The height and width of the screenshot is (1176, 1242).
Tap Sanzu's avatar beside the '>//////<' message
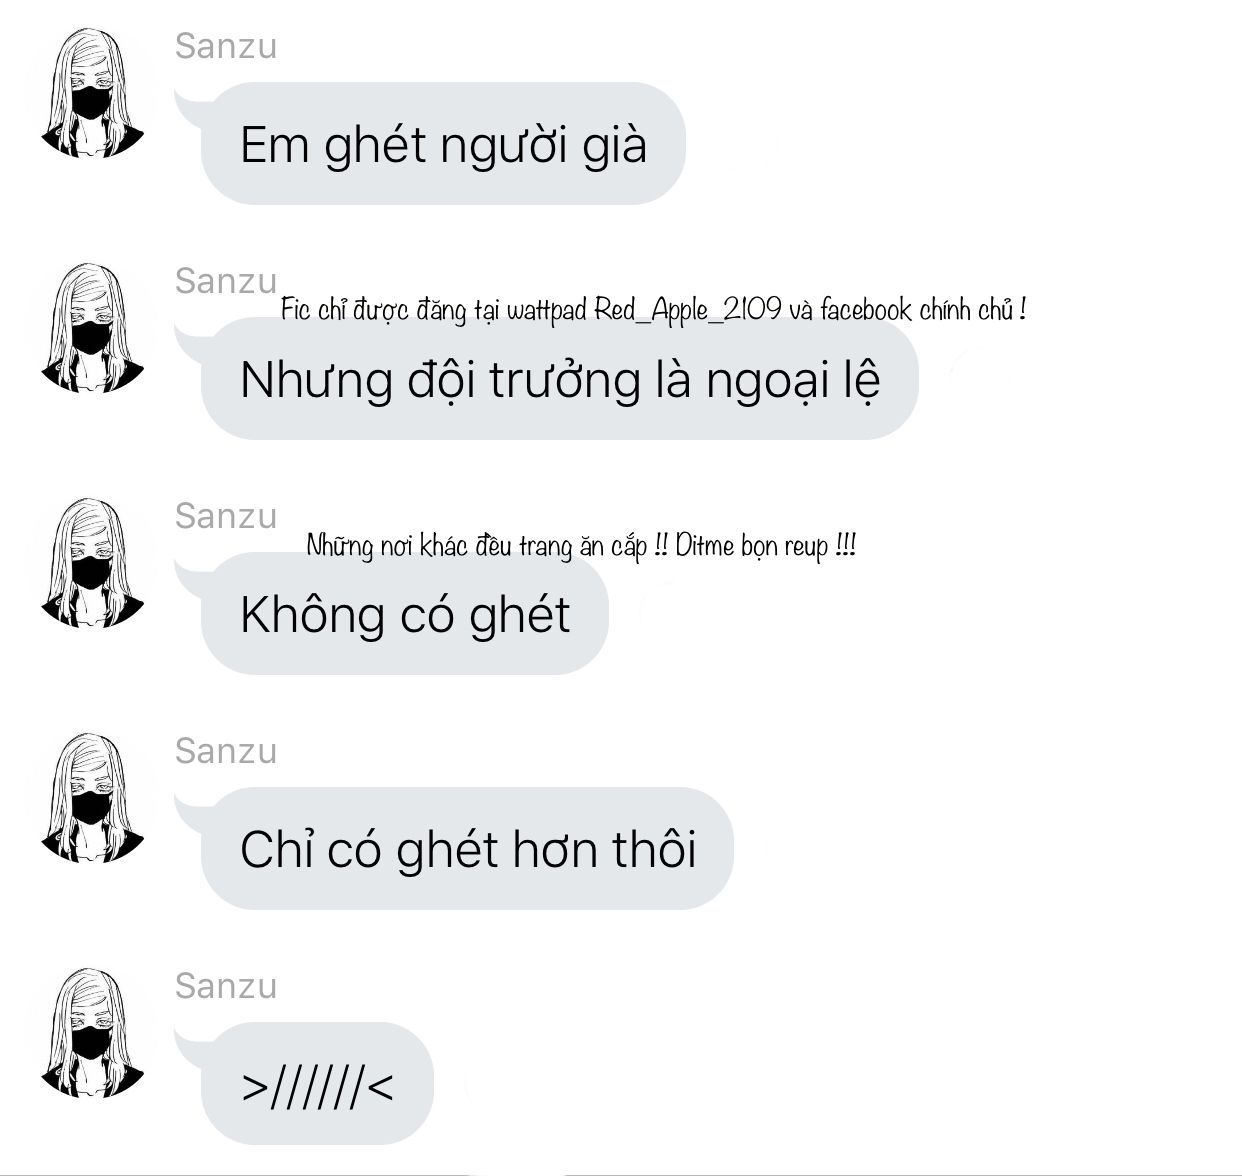click(x=92, y=1033)
